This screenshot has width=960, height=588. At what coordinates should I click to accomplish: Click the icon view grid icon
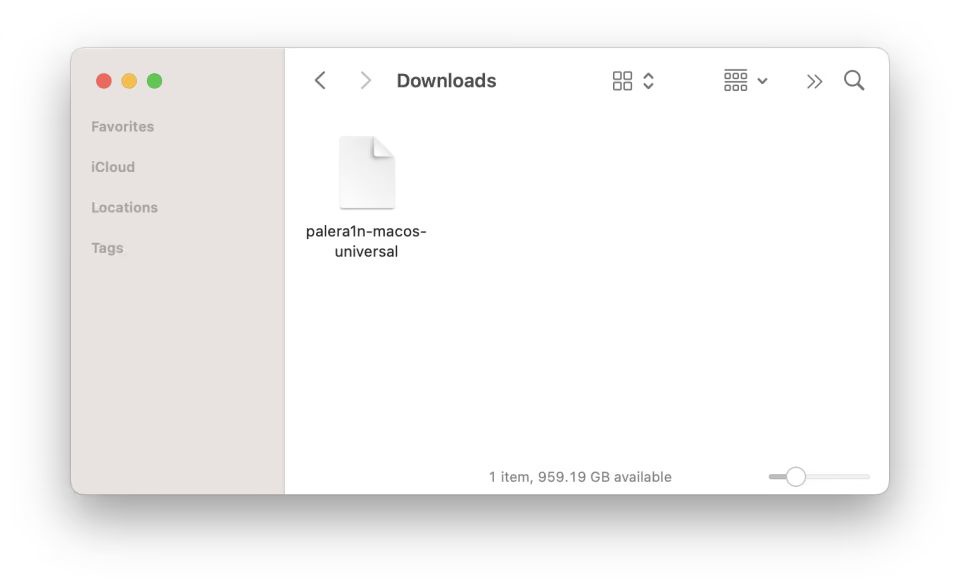tap(623, 80)
